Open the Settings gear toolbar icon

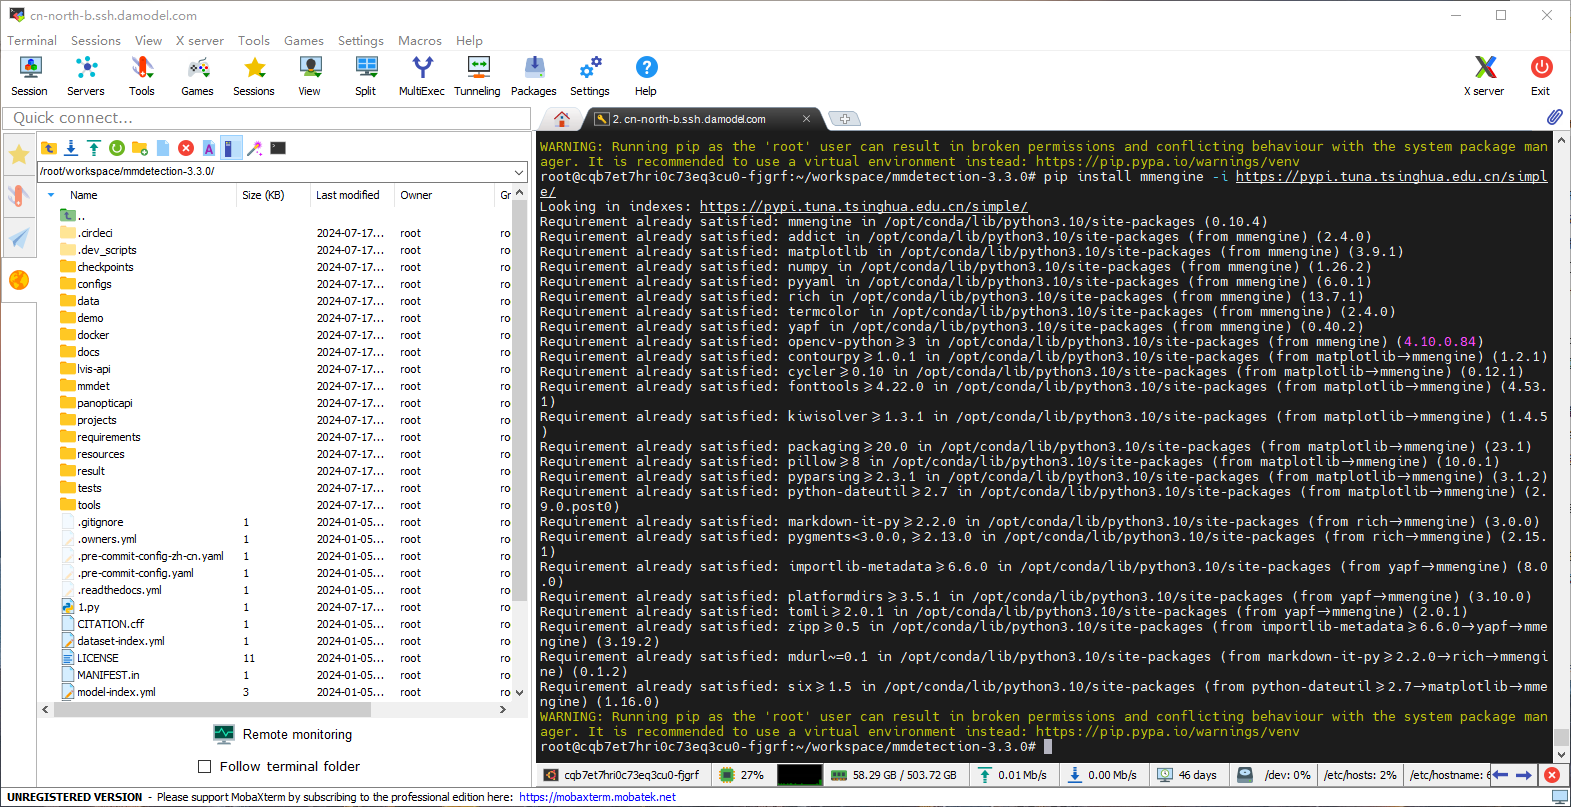point(590,76)
